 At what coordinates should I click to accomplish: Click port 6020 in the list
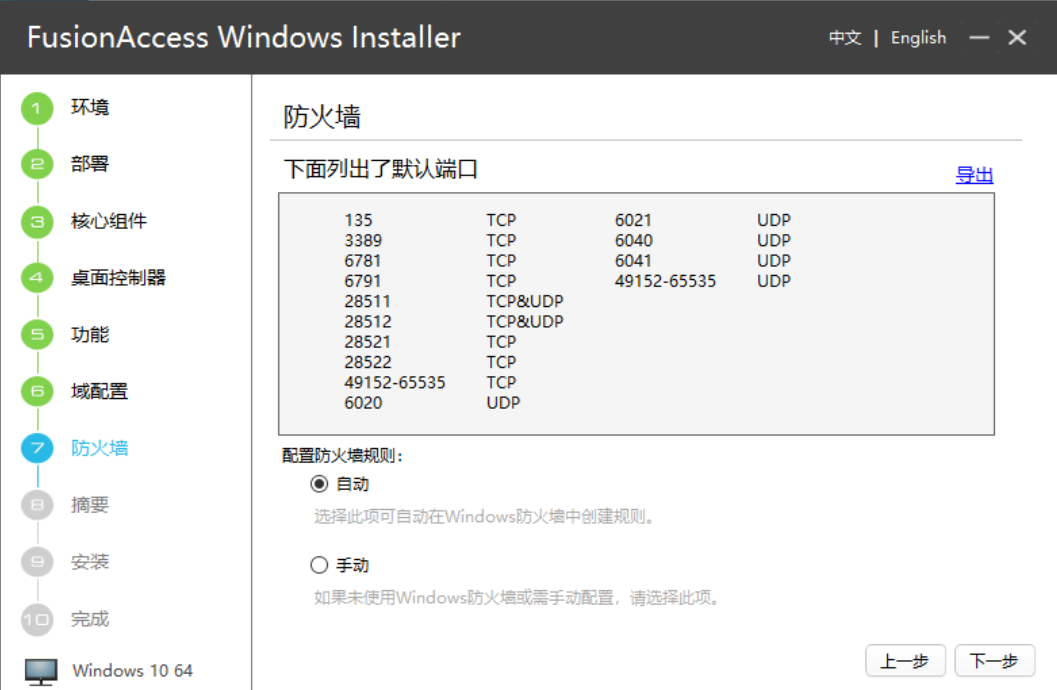pyautogui.click(x=363, y=403)
